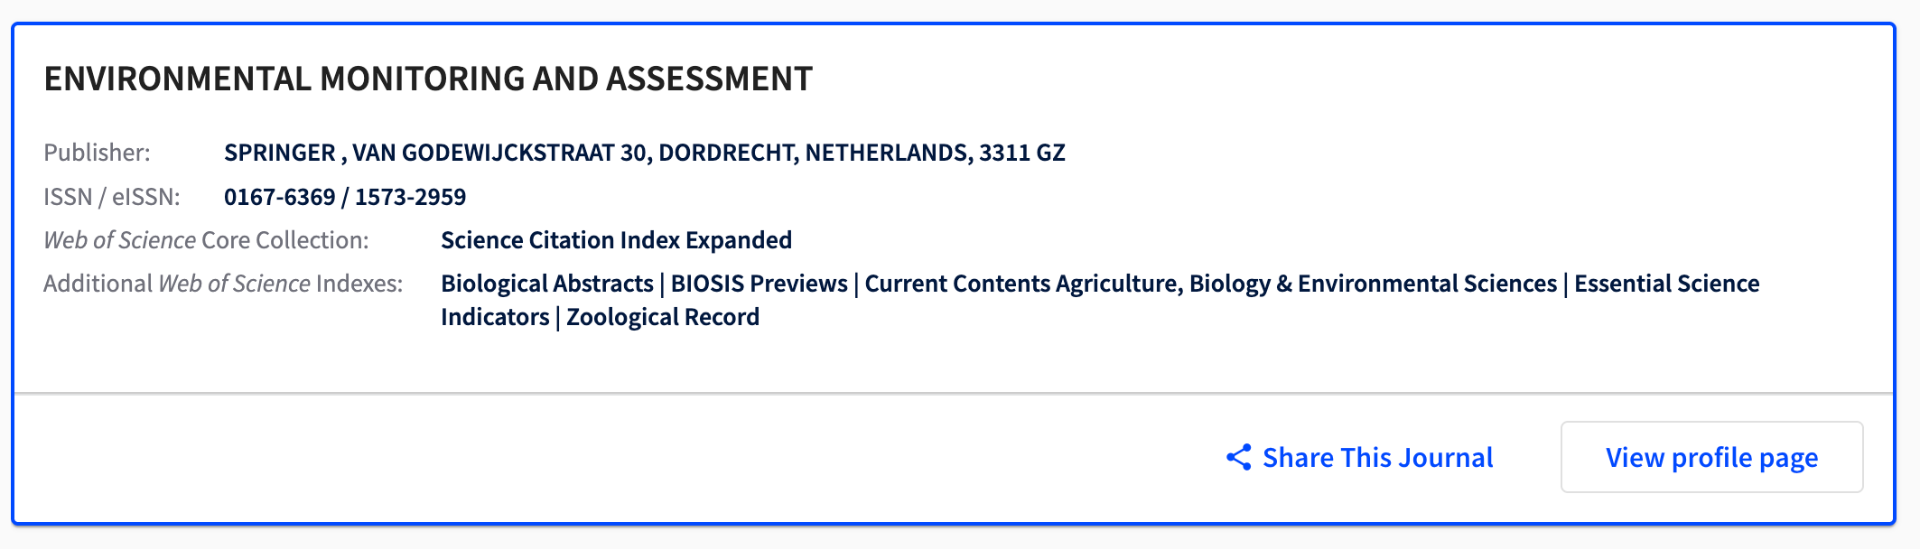Viewport: 1920px width, 549px height.
Task: Click the Springer publisher address text
Action: tap(644, 153)
